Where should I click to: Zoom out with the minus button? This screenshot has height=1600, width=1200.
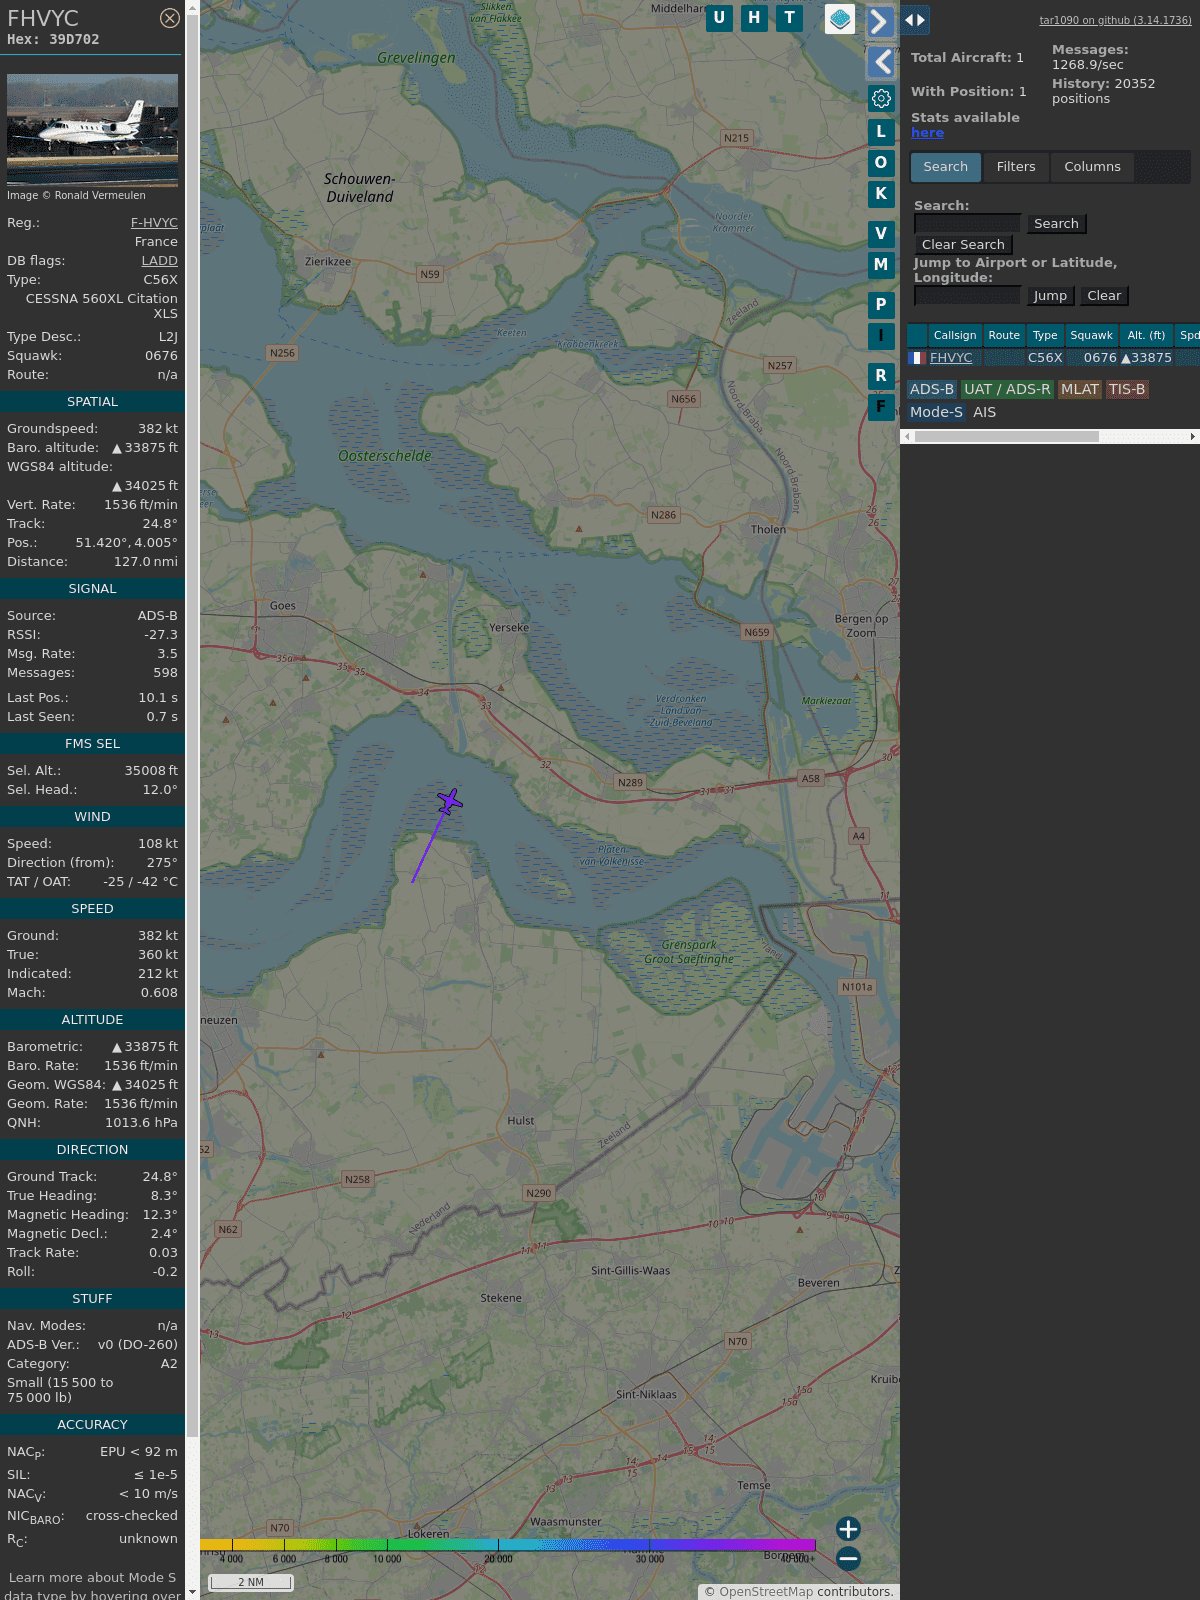click(x=848, y=1558)
